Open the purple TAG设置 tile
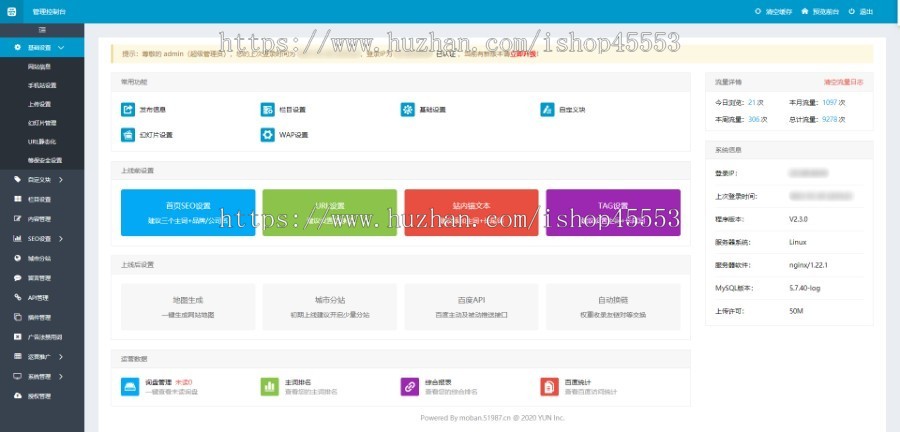 point(613,212)
